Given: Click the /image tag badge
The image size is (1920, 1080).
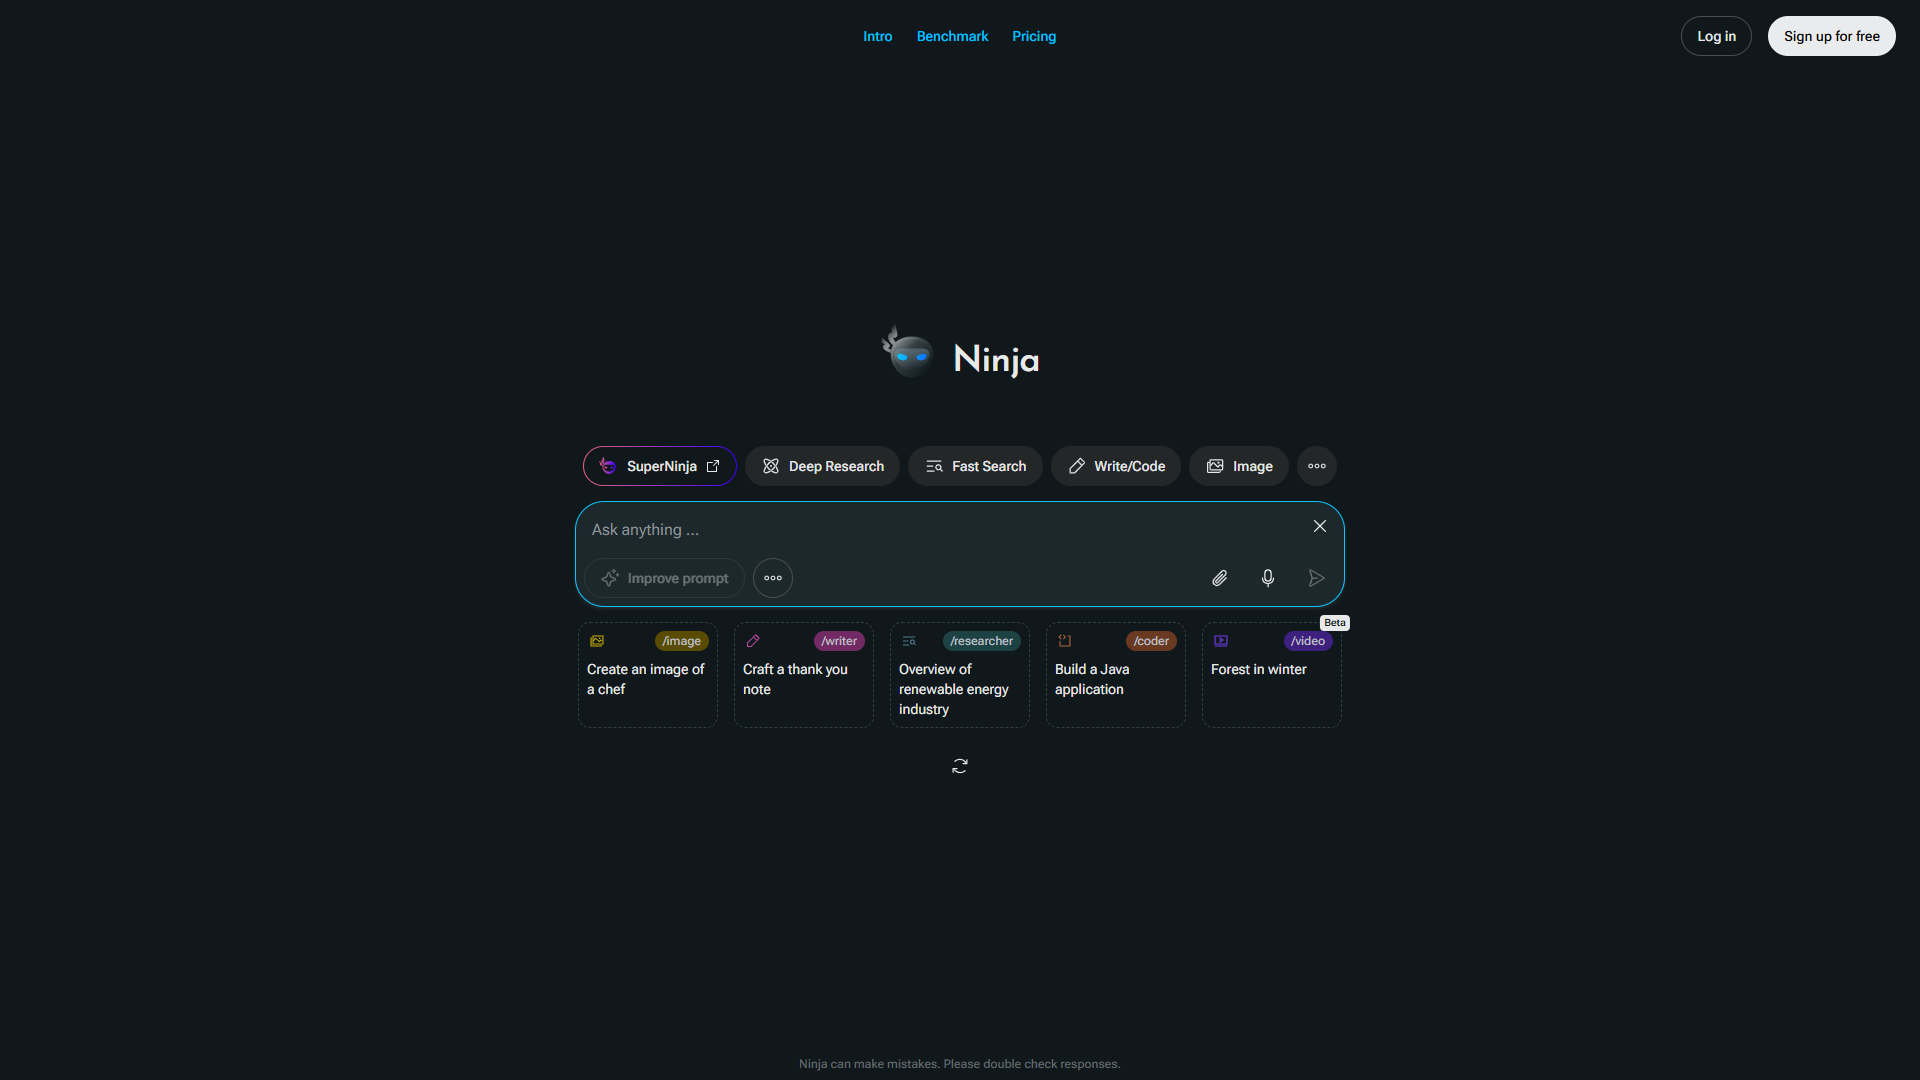Looking at the screenshot, I should coord(682,641).
